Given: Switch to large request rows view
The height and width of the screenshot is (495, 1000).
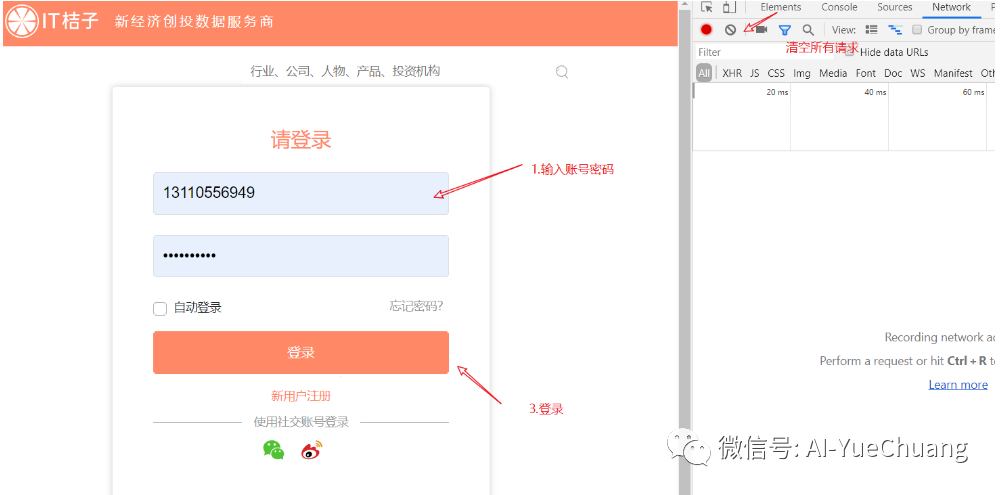Looking at the screenshot, I should pos(871,29).
